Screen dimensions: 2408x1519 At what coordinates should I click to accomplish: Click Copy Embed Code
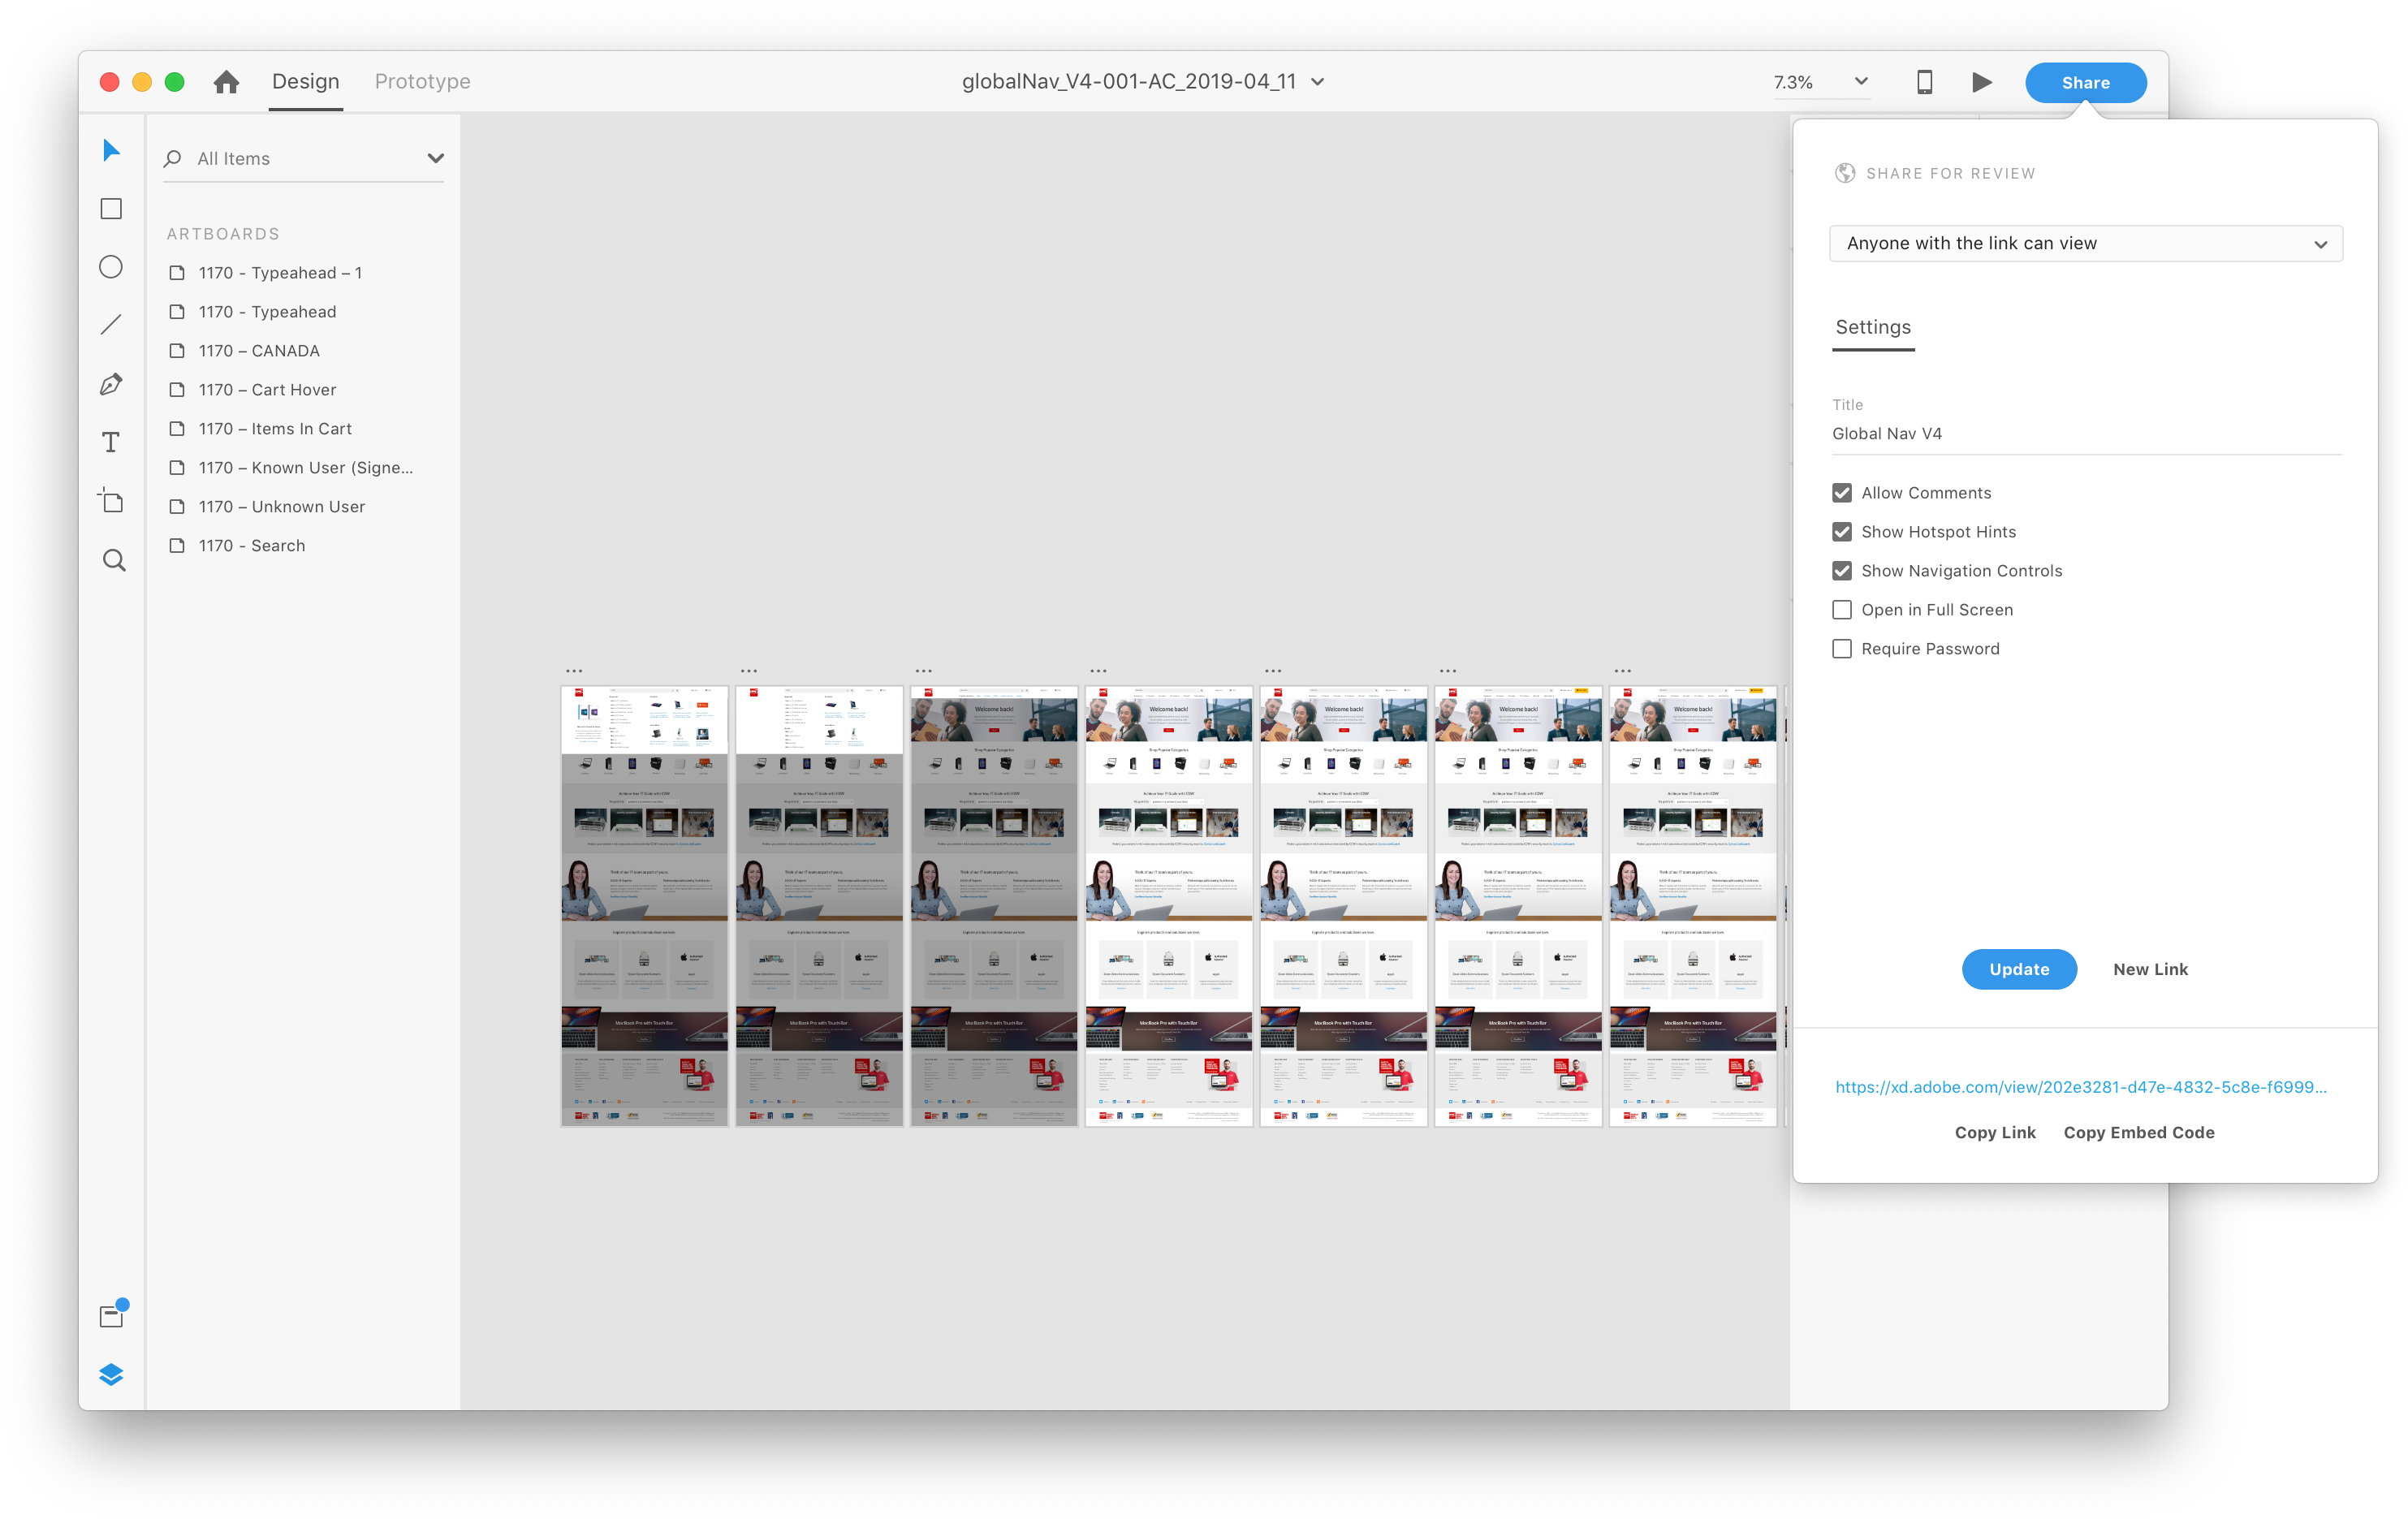[2139, 1132]
